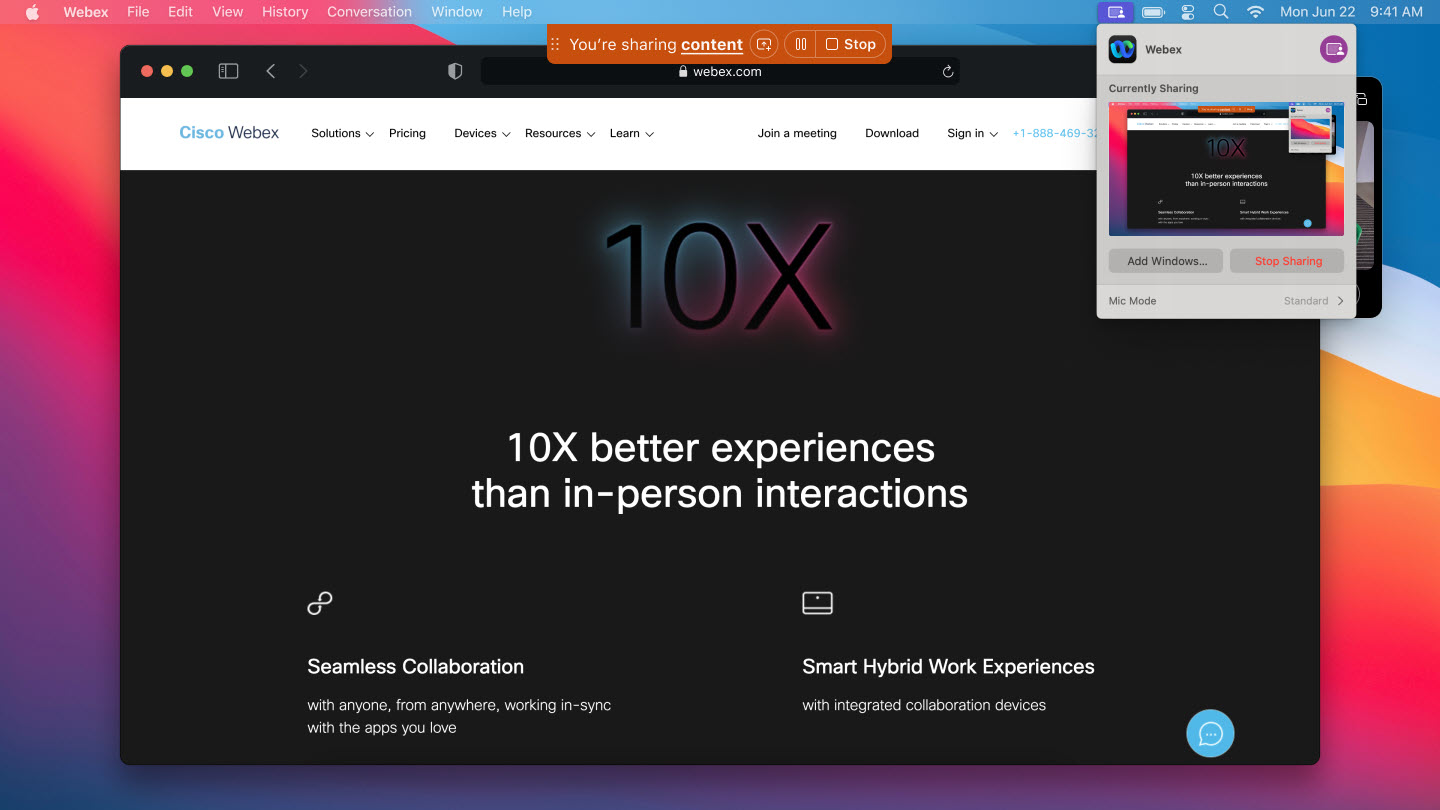
Task: Click the Smart Hybrid Work device icon
Action: [817, 603]
